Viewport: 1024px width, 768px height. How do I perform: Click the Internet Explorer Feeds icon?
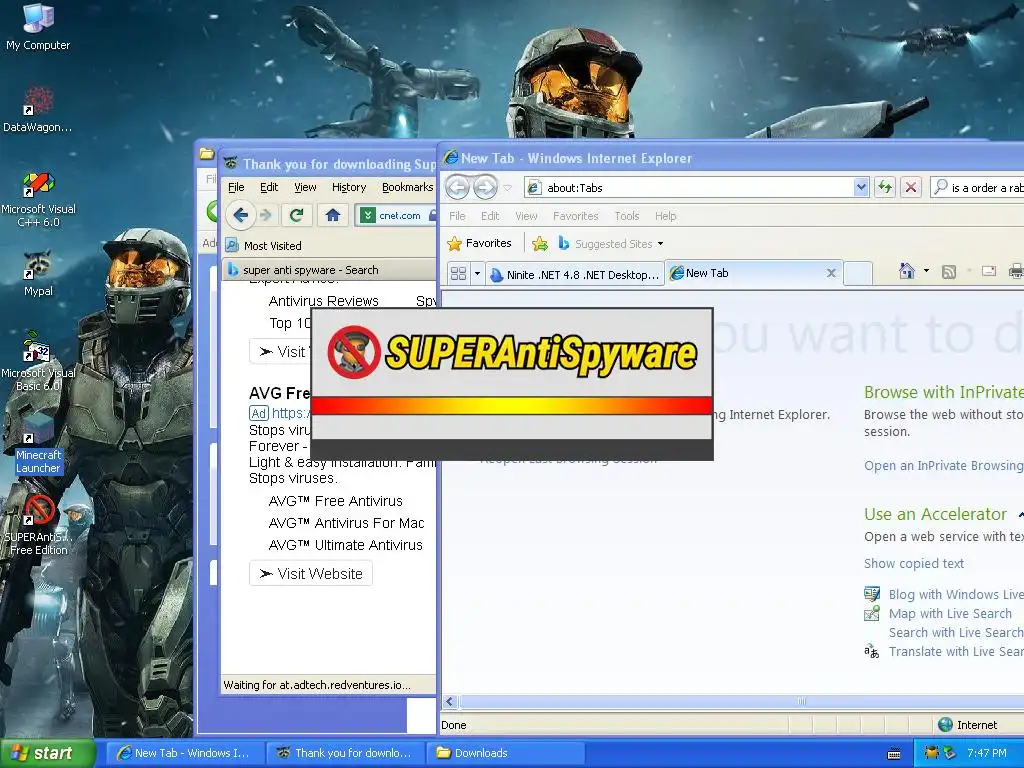tap(949, 271)
